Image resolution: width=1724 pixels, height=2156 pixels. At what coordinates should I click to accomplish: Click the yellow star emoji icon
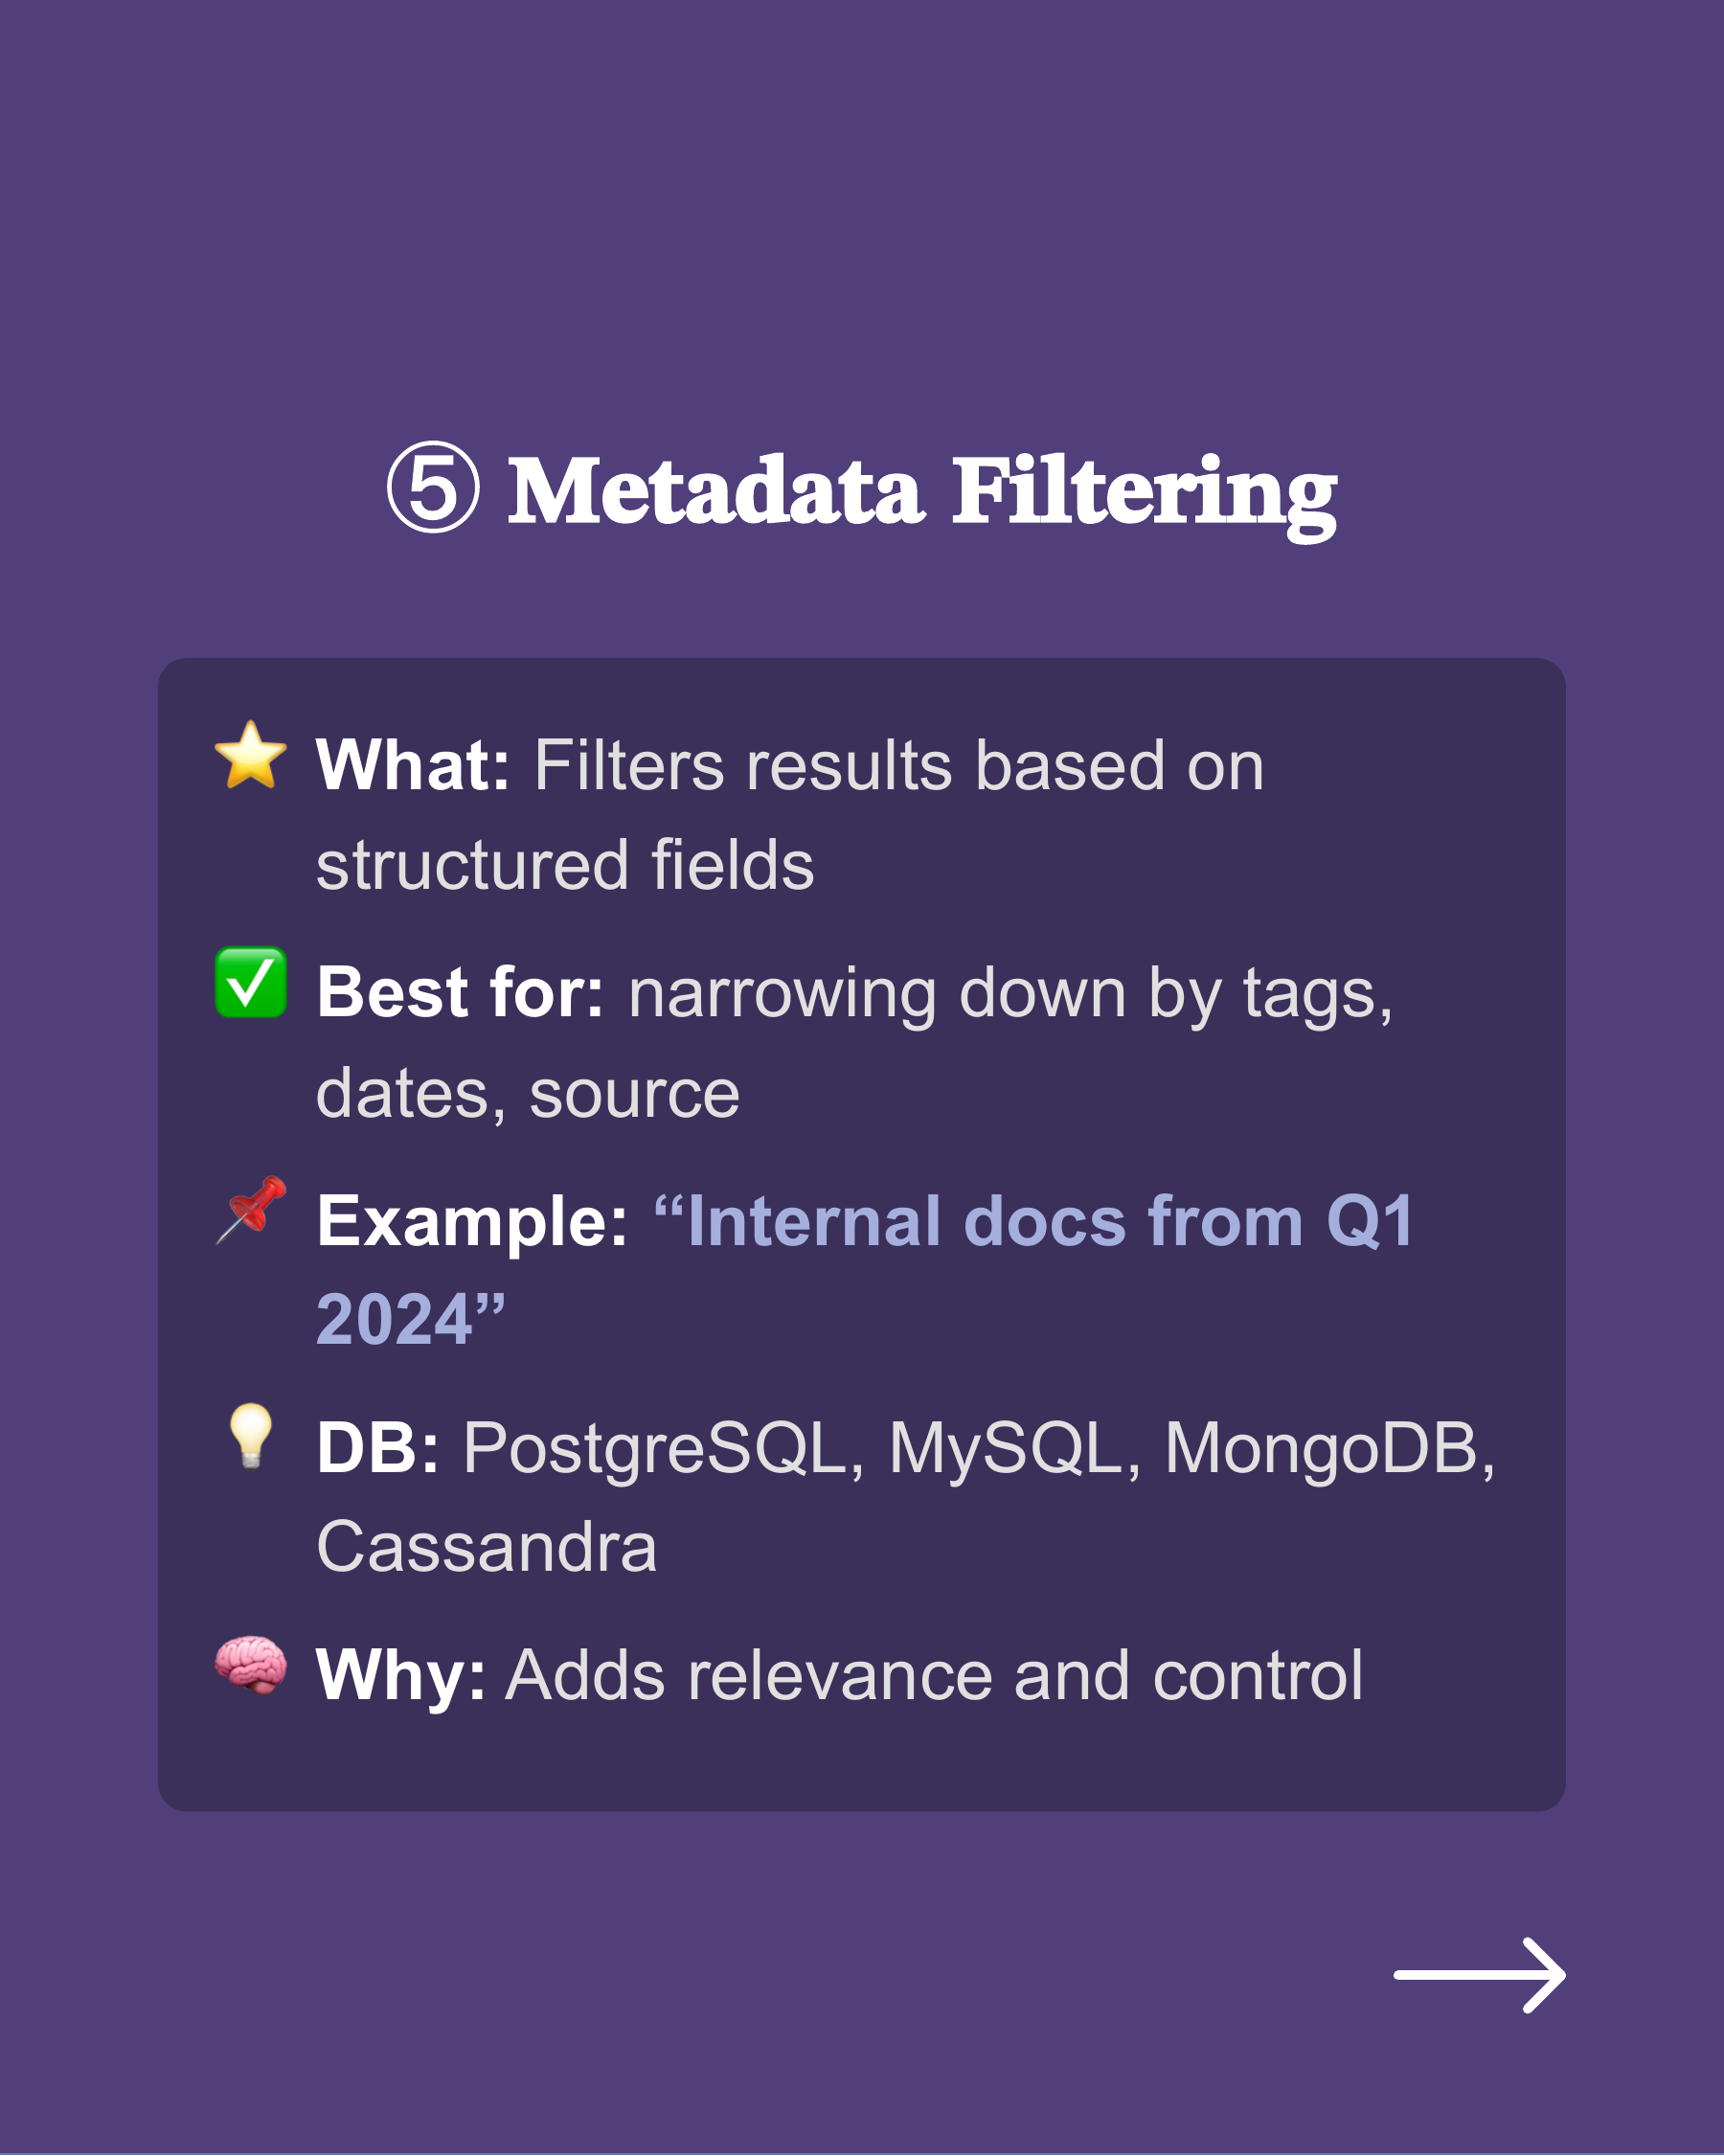click(x=250, y=756)
